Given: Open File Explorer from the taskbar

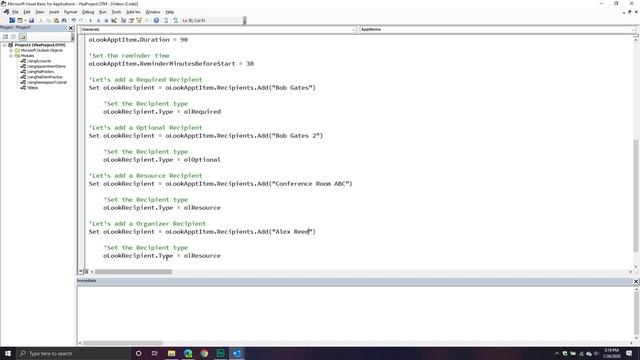Looking at the screenshot, I should [171, 353].
